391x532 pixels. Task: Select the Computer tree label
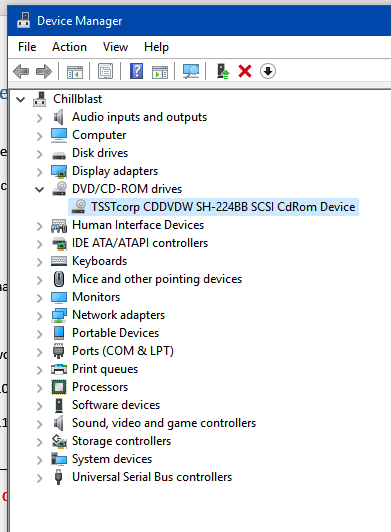coord(99,135)
